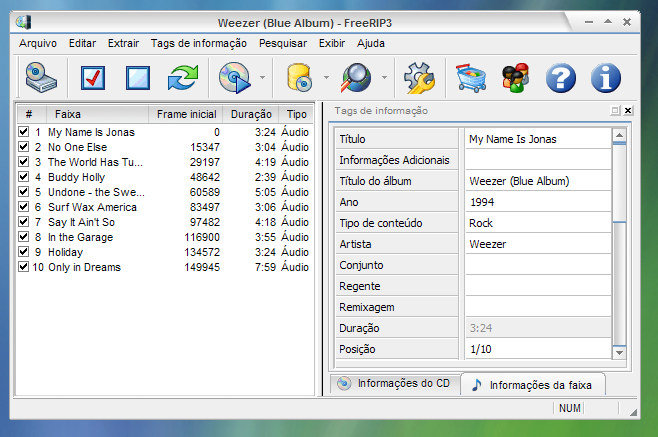
Task: Toggle checkbox for Buddy Holly track
Action: coord(24,177)
